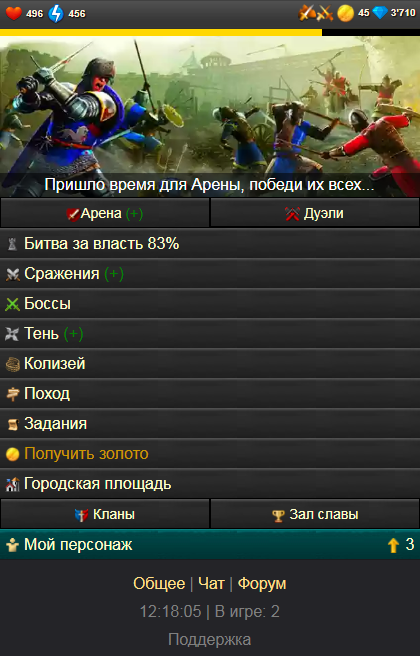The width and height of the screenshot is (420, 656).
Task: Open the Чат link in footer
Action: [211, 583]
